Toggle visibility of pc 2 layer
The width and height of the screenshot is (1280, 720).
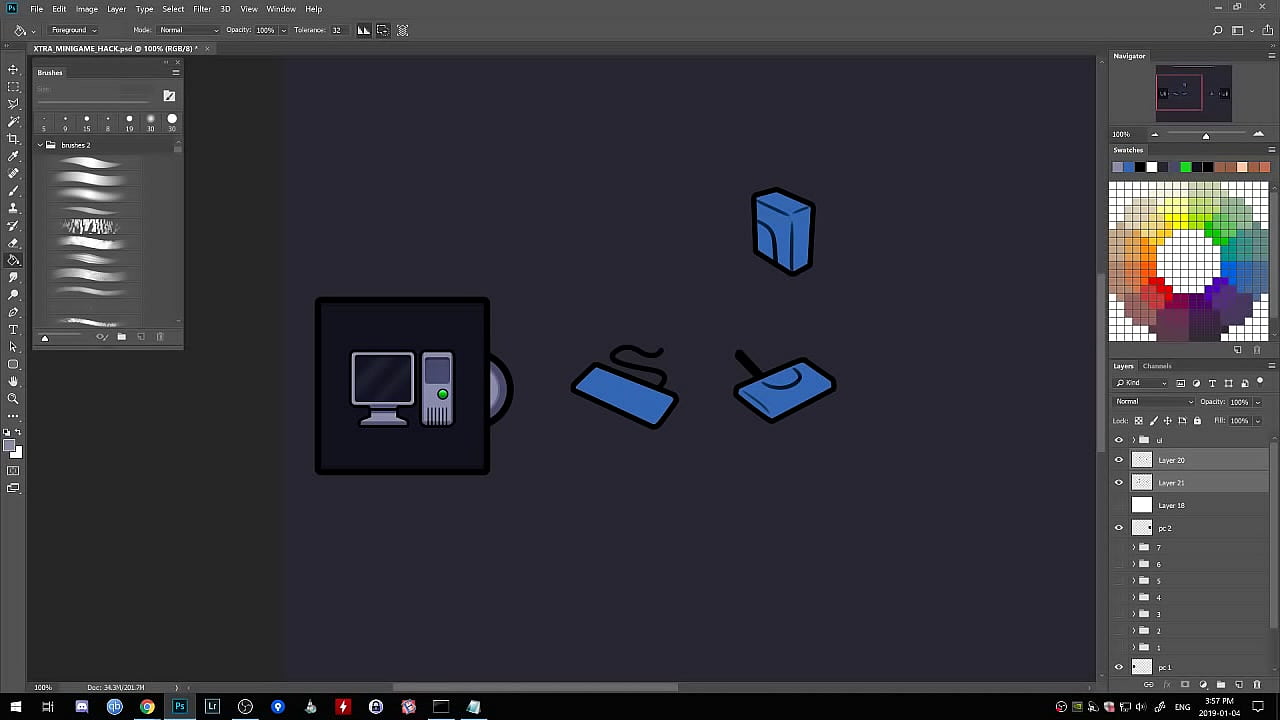click(1119, 528)
